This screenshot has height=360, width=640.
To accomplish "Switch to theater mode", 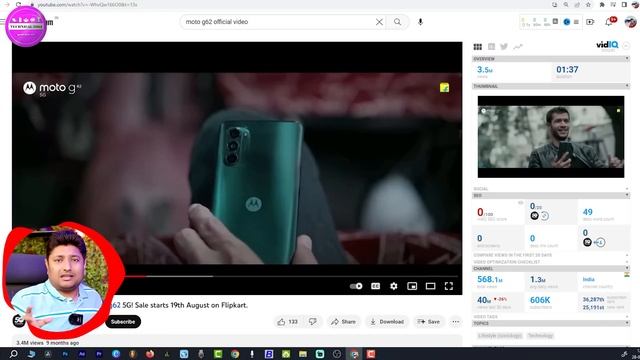I will pos(431,286).
